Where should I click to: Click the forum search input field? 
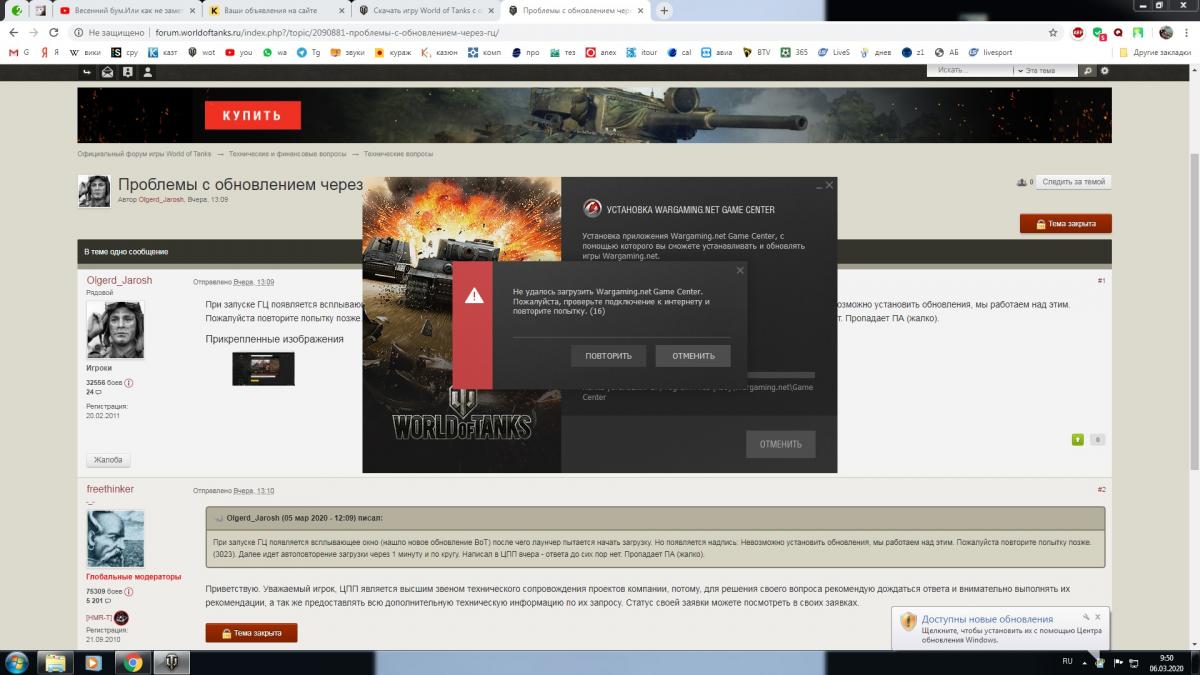tap(970, 71)
